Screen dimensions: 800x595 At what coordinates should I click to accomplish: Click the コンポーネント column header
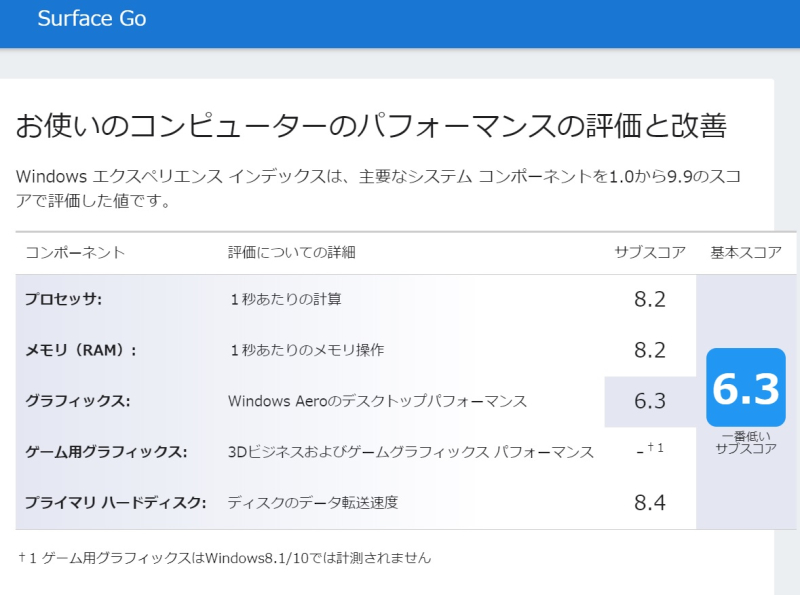pyautogui.click(x=75, y=253)
